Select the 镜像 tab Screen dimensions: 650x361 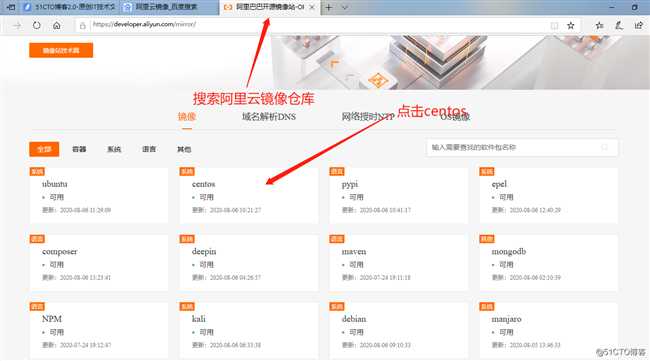click(187, 116)
